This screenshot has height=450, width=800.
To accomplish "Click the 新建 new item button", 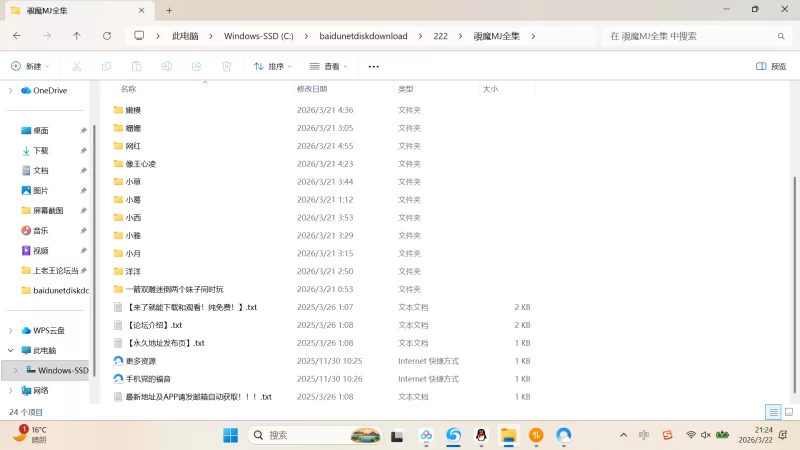I will tap(31, 66).
